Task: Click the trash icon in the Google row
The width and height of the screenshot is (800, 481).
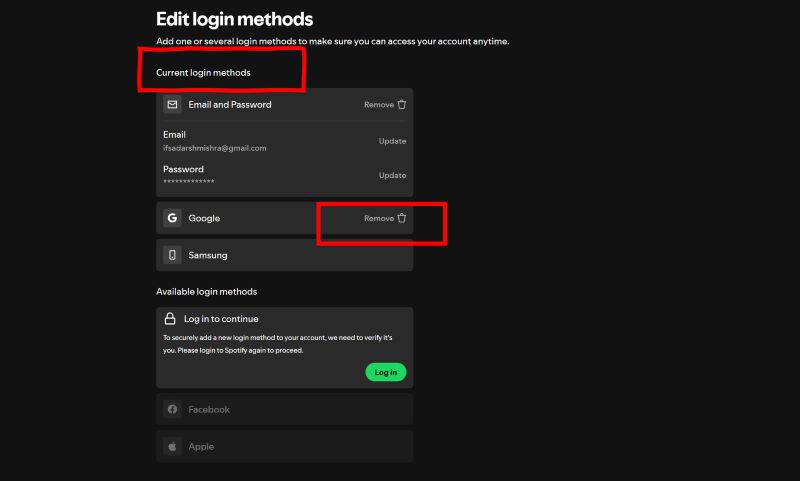Action: [x=402, y=218]
